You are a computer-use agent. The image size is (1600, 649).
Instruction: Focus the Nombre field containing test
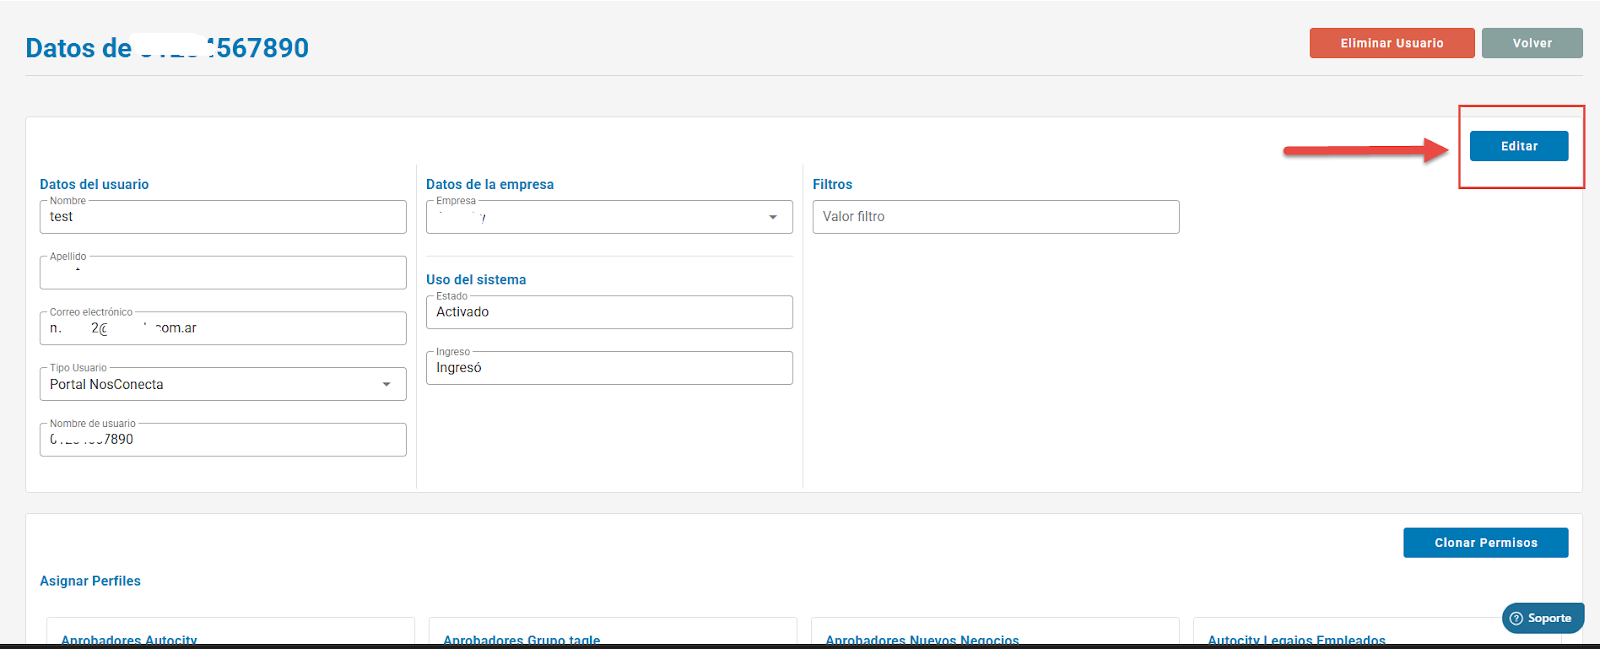click(223, 217)
